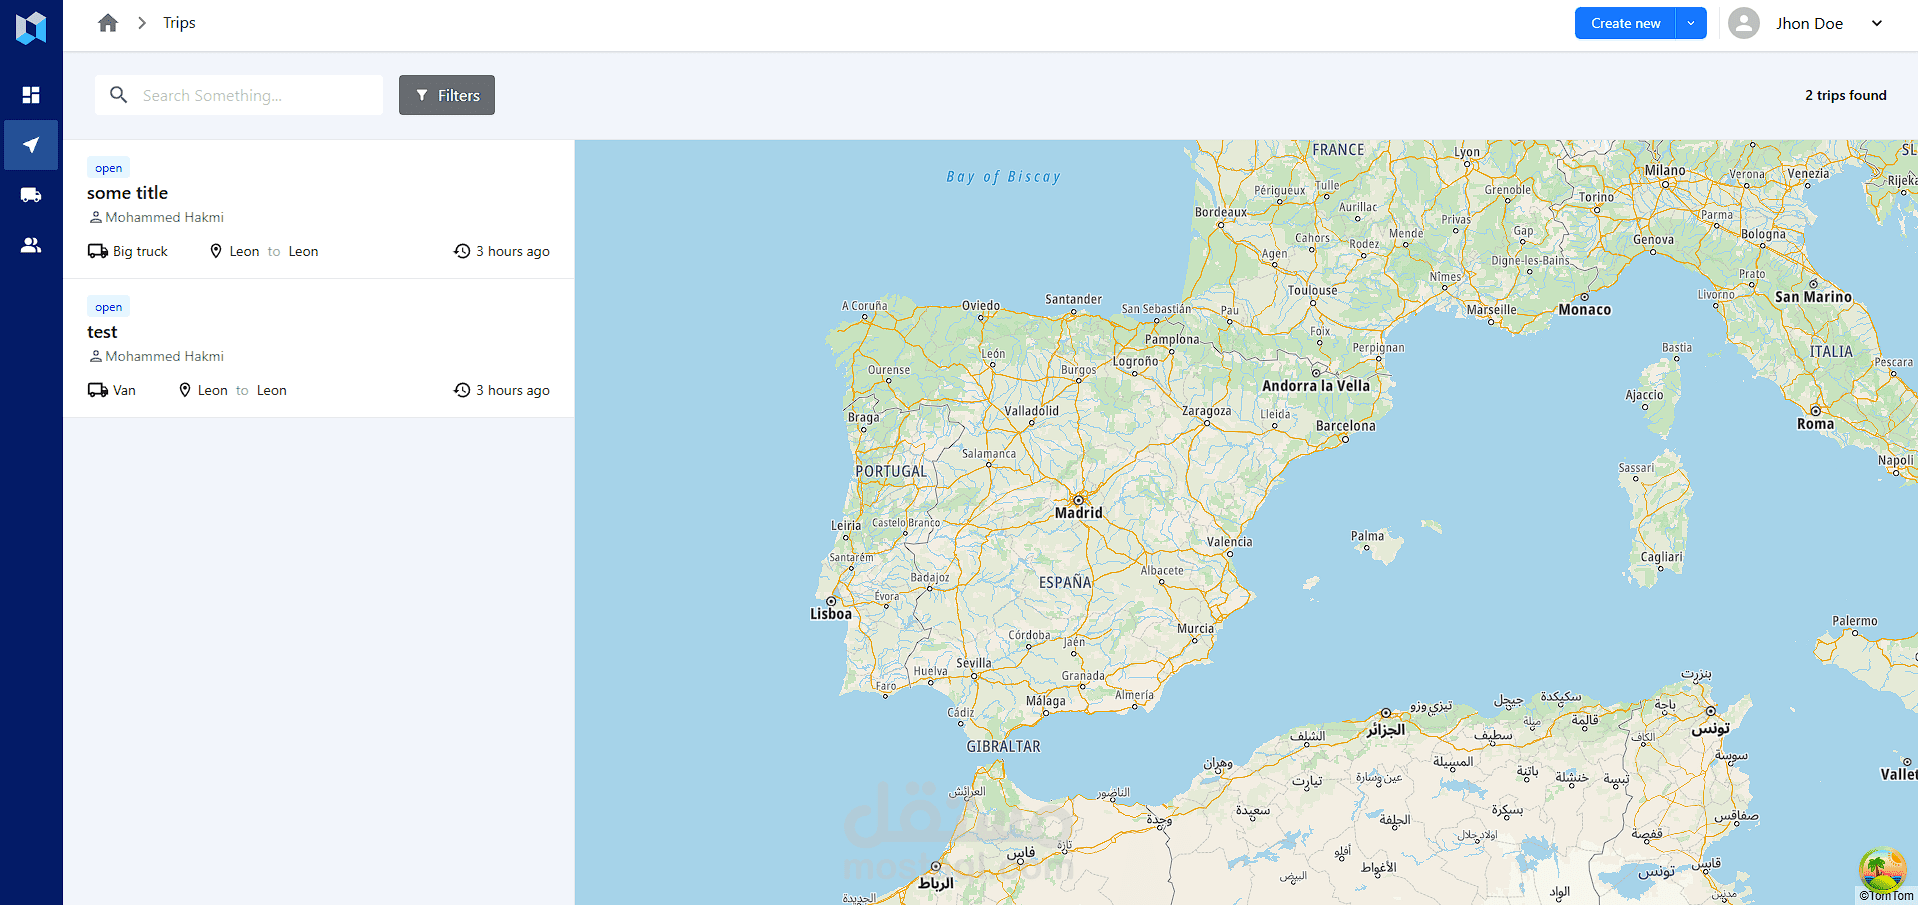Click the Jhon Doe avatar icon
The height and width of the screenshot is (905, 1918).
pos(1744,23)
